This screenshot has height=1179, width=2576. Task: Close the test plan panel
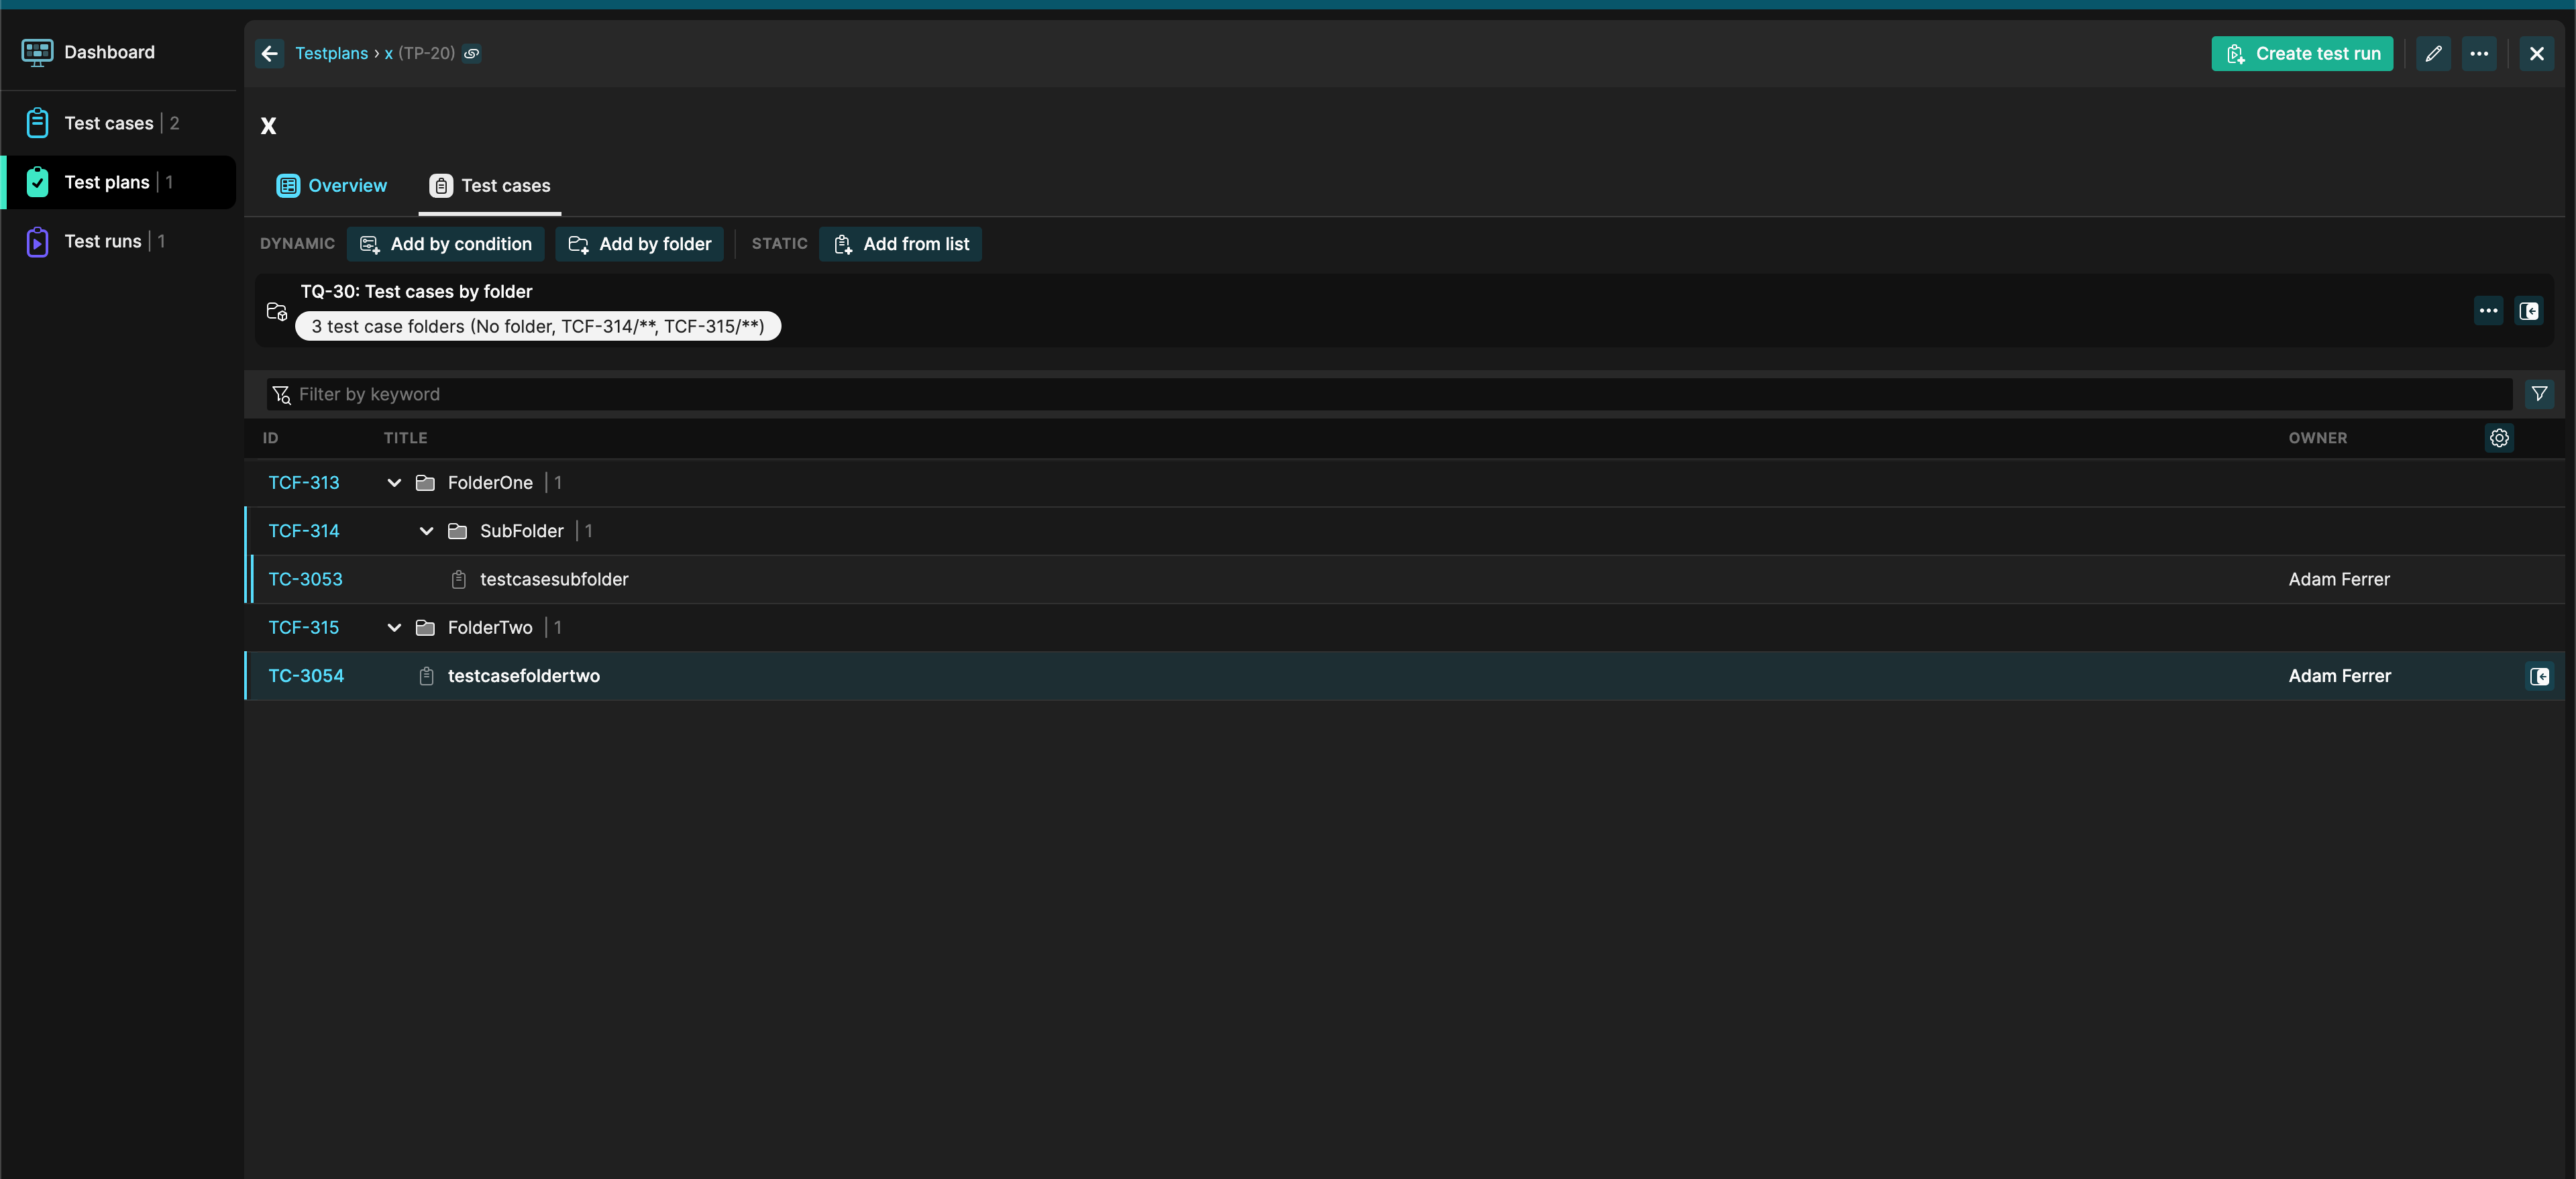[x=2536, y=53]
